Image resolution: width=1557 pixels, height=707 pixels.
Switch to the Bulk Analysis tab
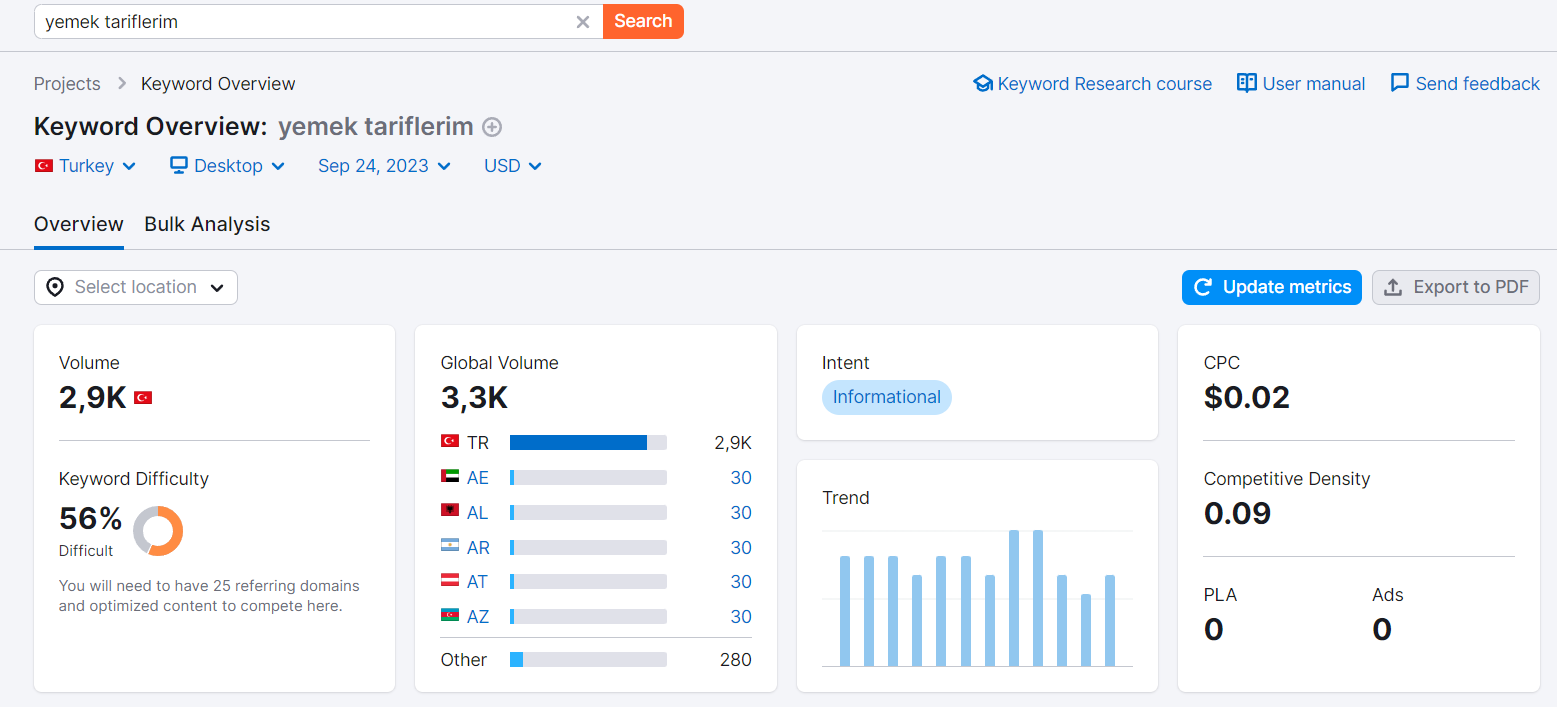207,224
